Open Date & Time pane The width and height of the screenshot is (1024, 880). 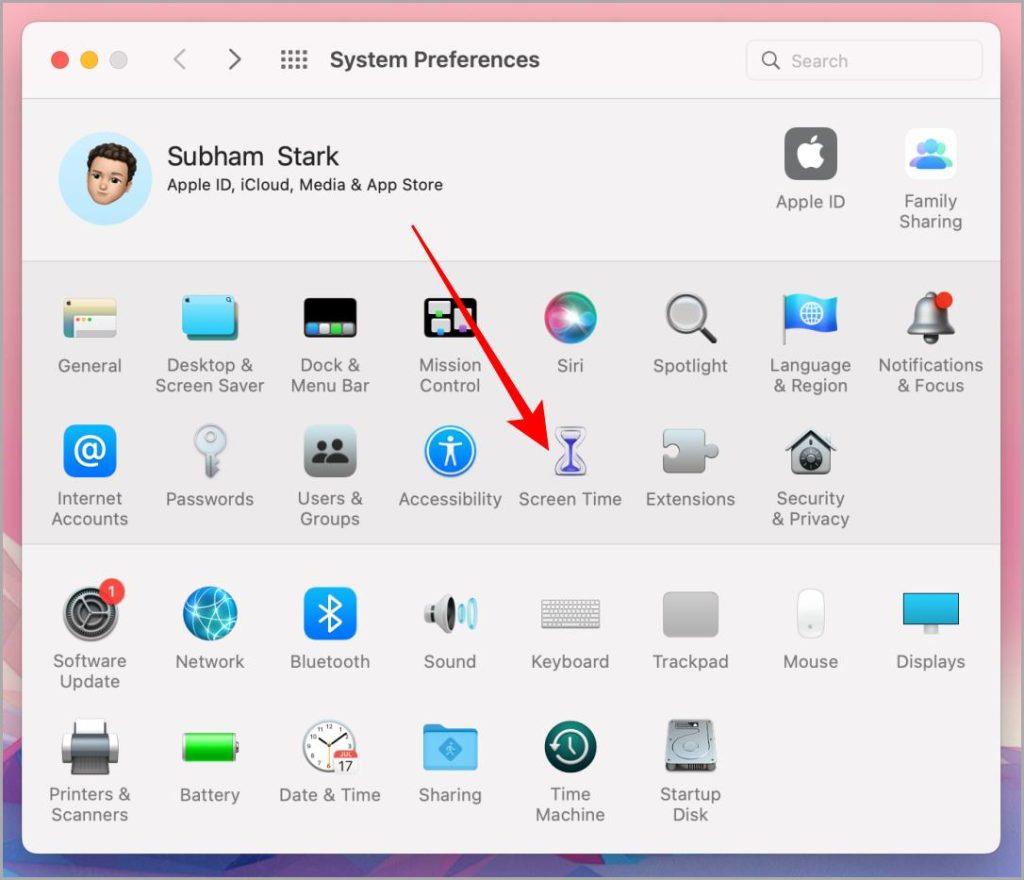tap(330, 747)
